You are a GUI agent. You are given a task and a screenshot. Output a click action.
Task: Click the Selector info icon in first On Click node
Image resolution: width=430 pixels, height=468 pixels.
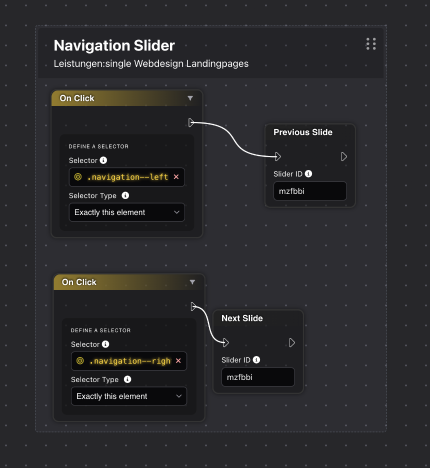103,160
